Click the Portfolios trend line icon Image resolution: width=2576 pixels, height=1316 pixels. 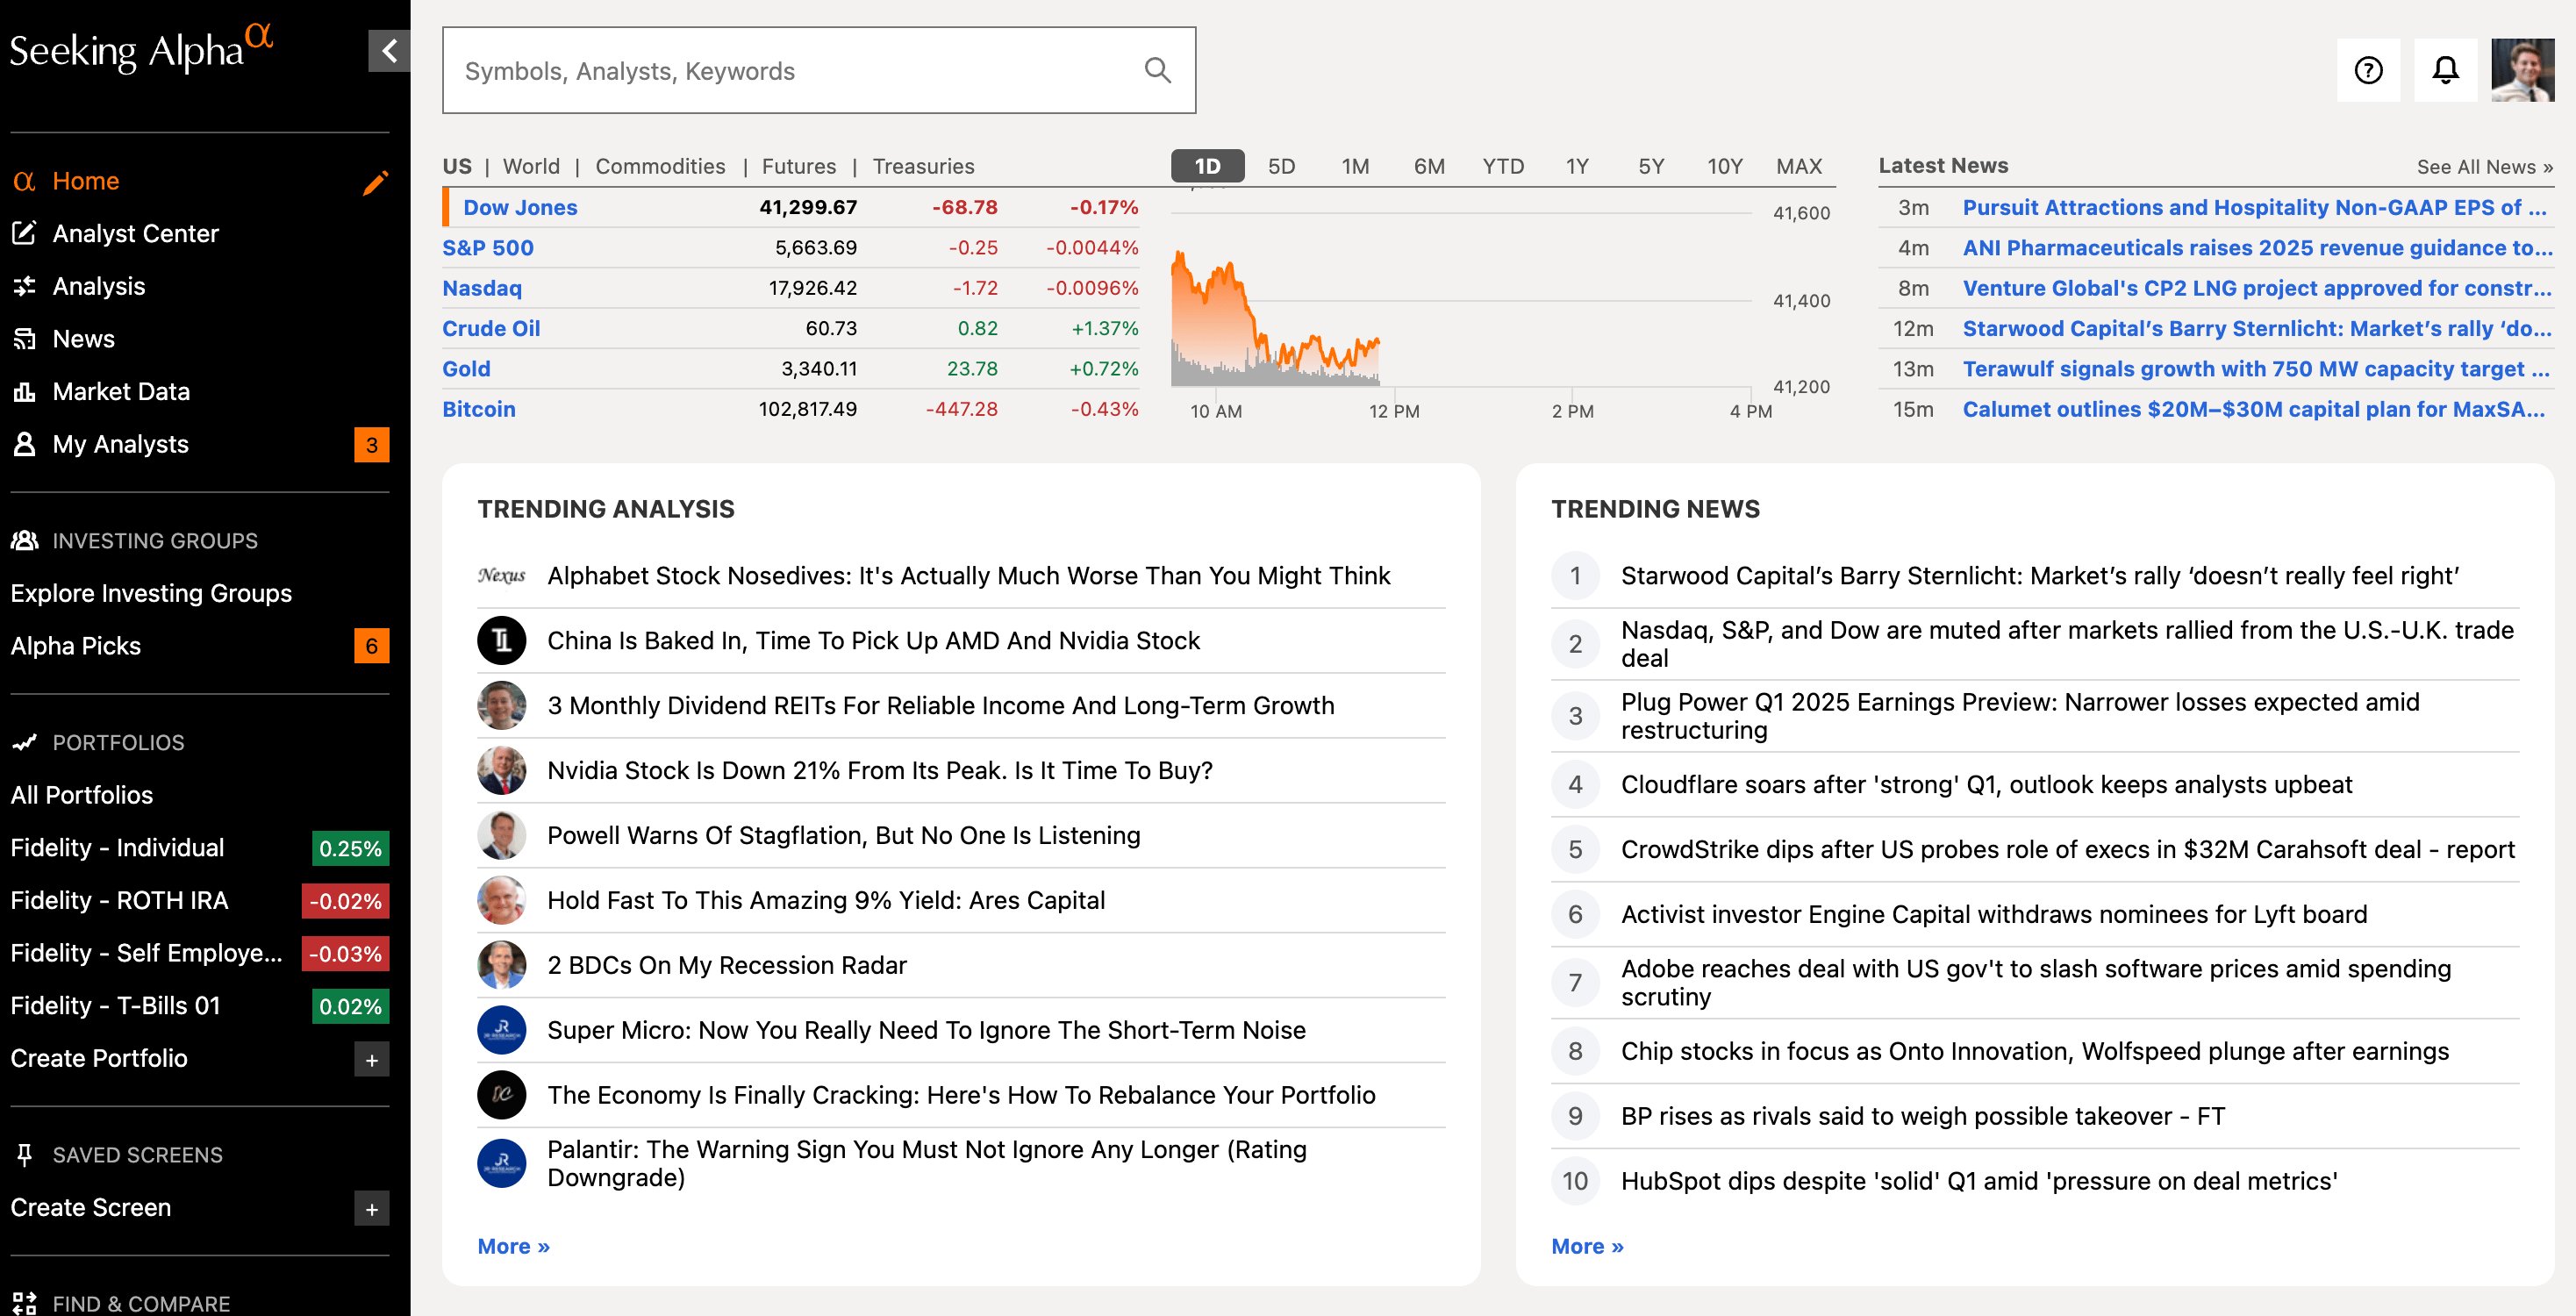24,742
